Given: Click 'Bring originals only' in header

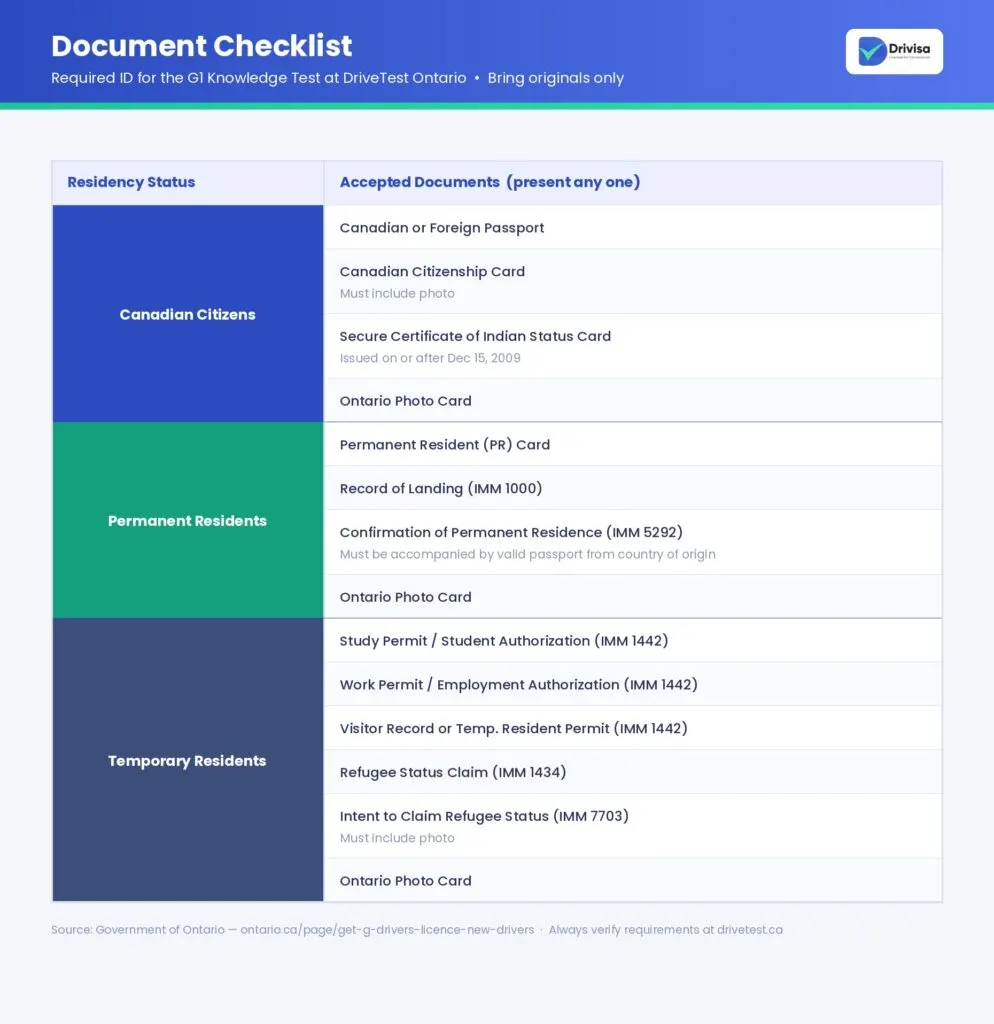Looking at the screenshot, I should [x=556, y=78].
